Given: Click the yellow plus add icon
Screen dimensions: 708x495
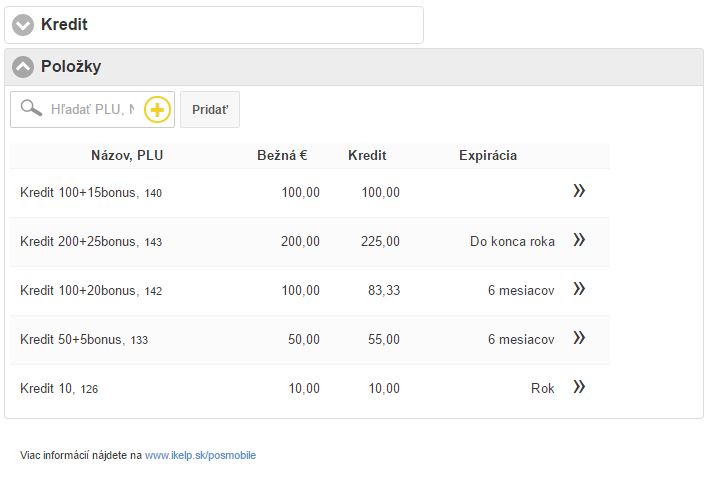Looking at the screenshot, I should pyautogui.click(x=158, y=110).
